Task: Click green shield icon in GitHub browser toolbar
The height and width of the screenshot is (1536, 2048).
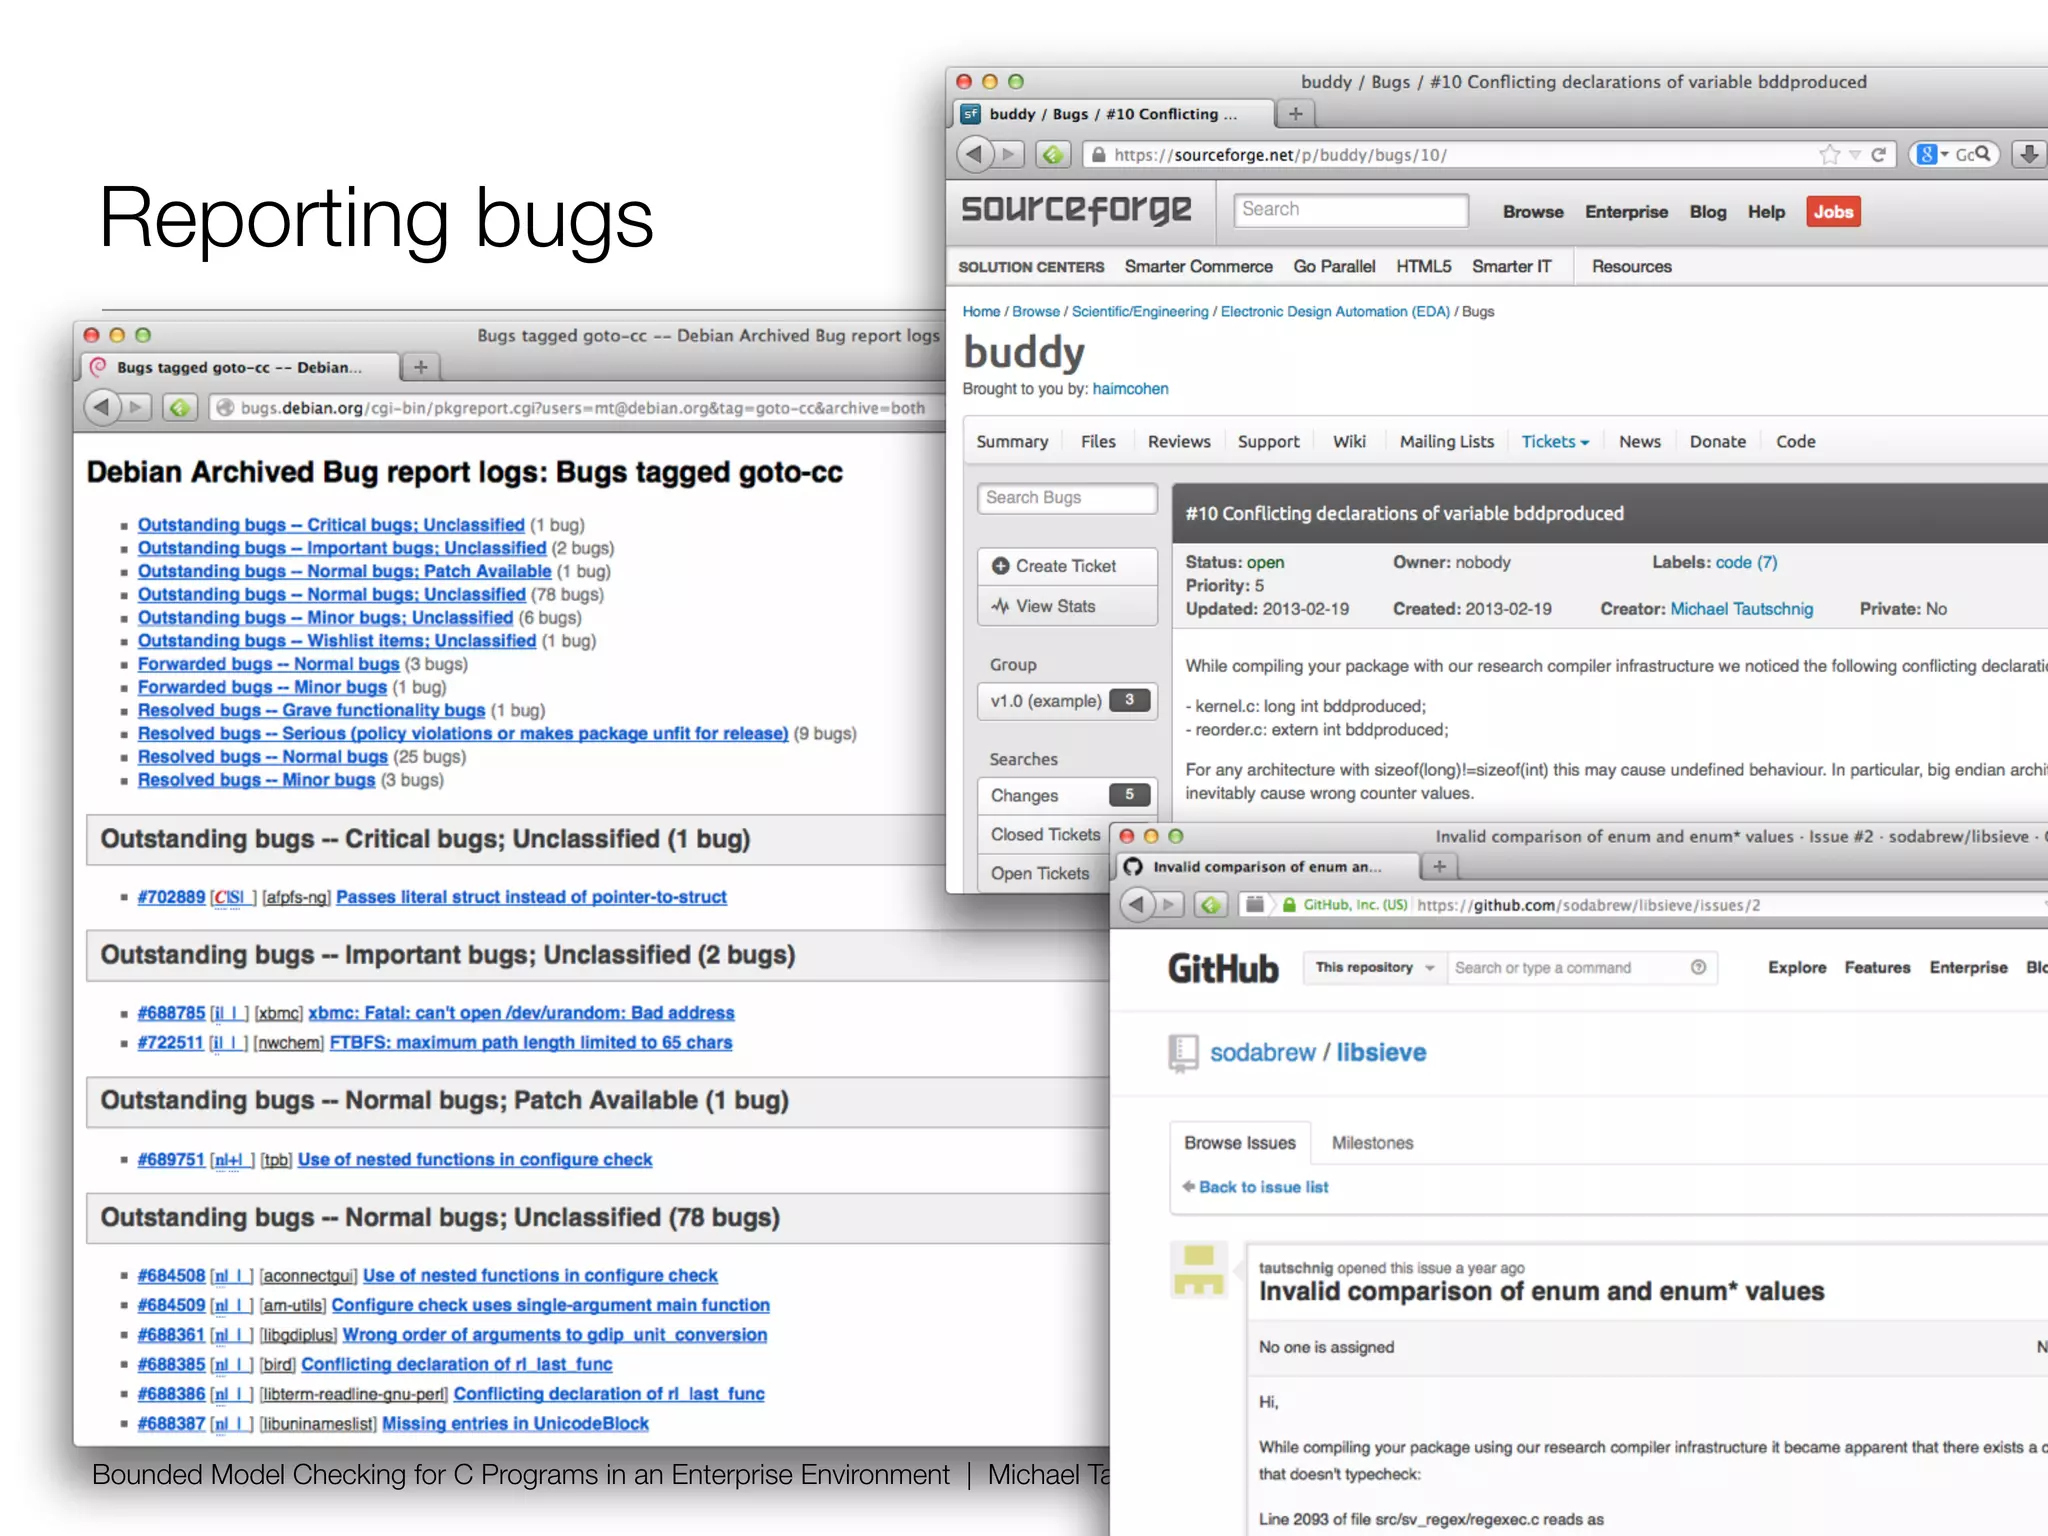Action: 1211,904
